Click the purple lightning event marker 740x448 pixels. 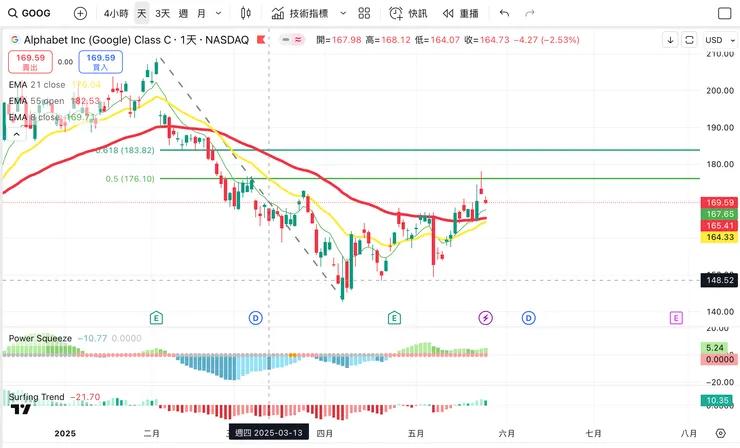coord(485,318)
